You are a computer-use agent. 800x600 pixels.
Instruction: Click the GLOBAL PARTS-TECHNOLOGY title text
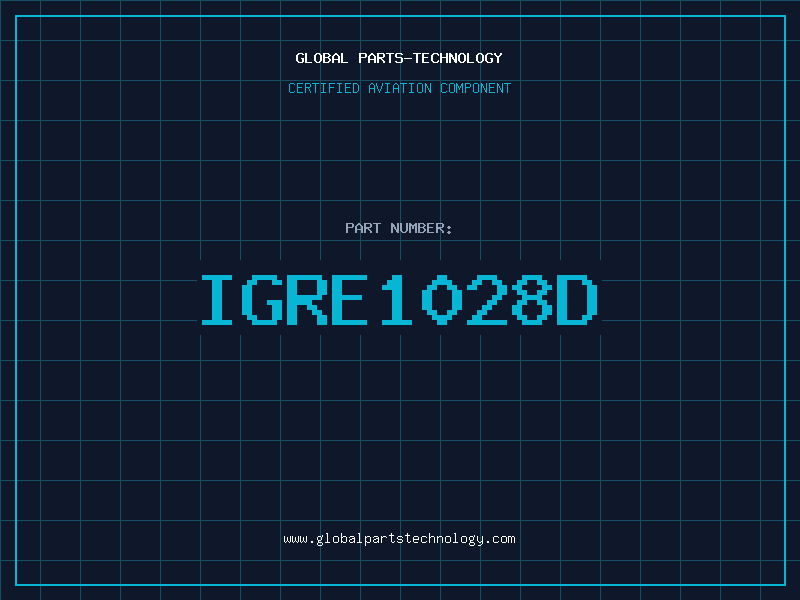[399, 58]
